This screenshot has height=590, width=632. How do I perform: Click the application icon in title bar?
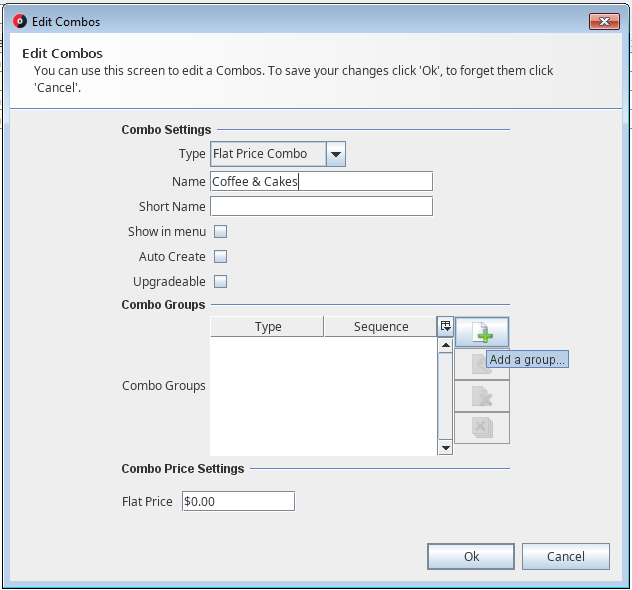(x=19, y=21)
